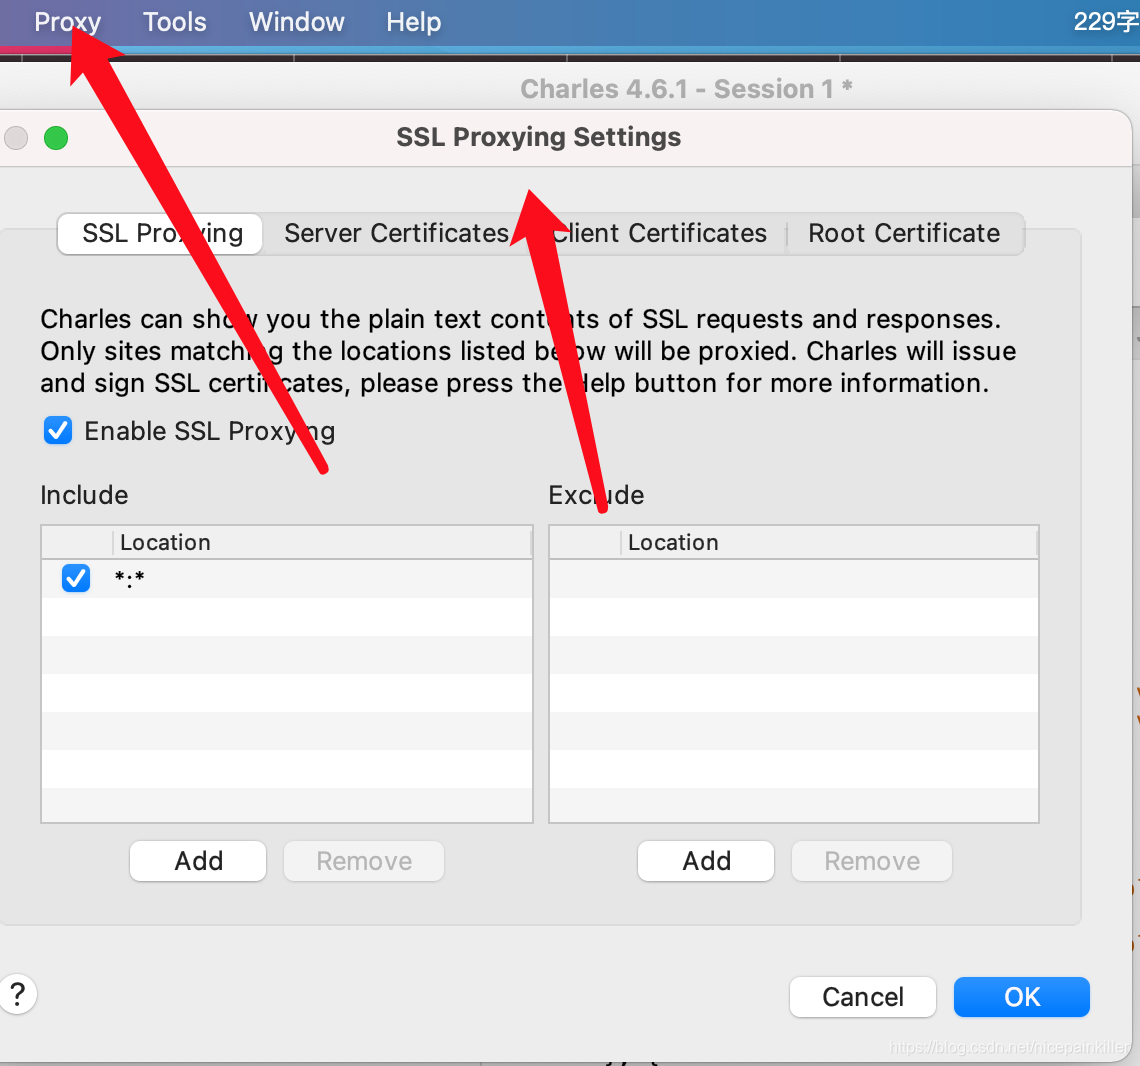
Task: Switch to Root Certificate tab
Action: coord(904,233)
